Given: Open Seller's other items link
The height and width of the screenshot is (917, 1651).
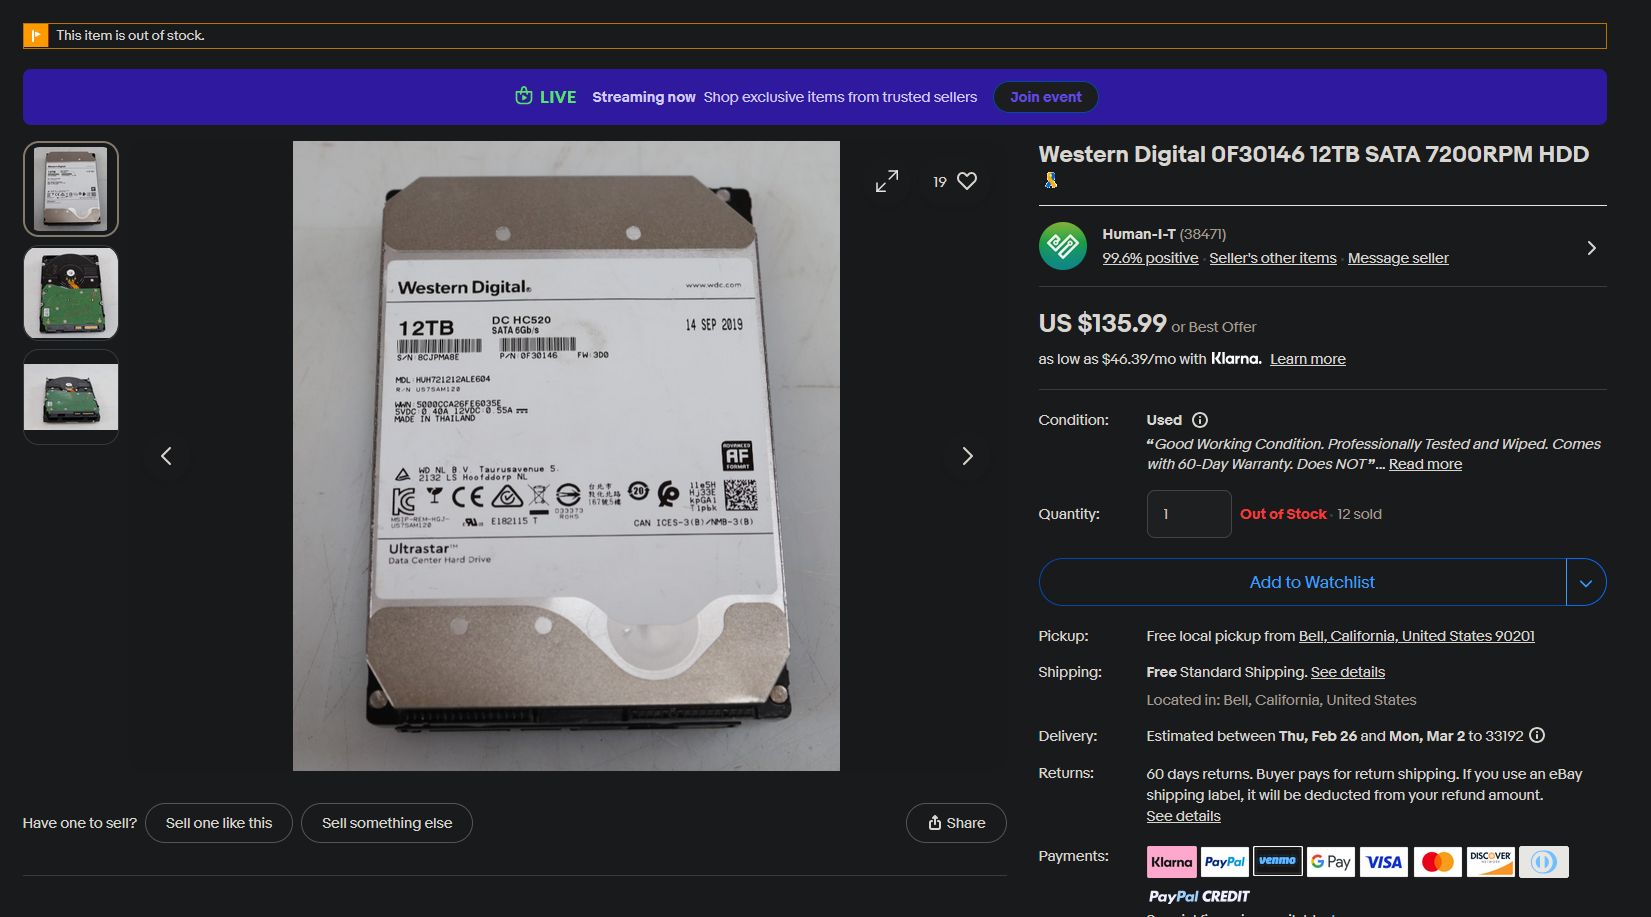Looking at the screenshot, I should click(x=1273, y=258).
